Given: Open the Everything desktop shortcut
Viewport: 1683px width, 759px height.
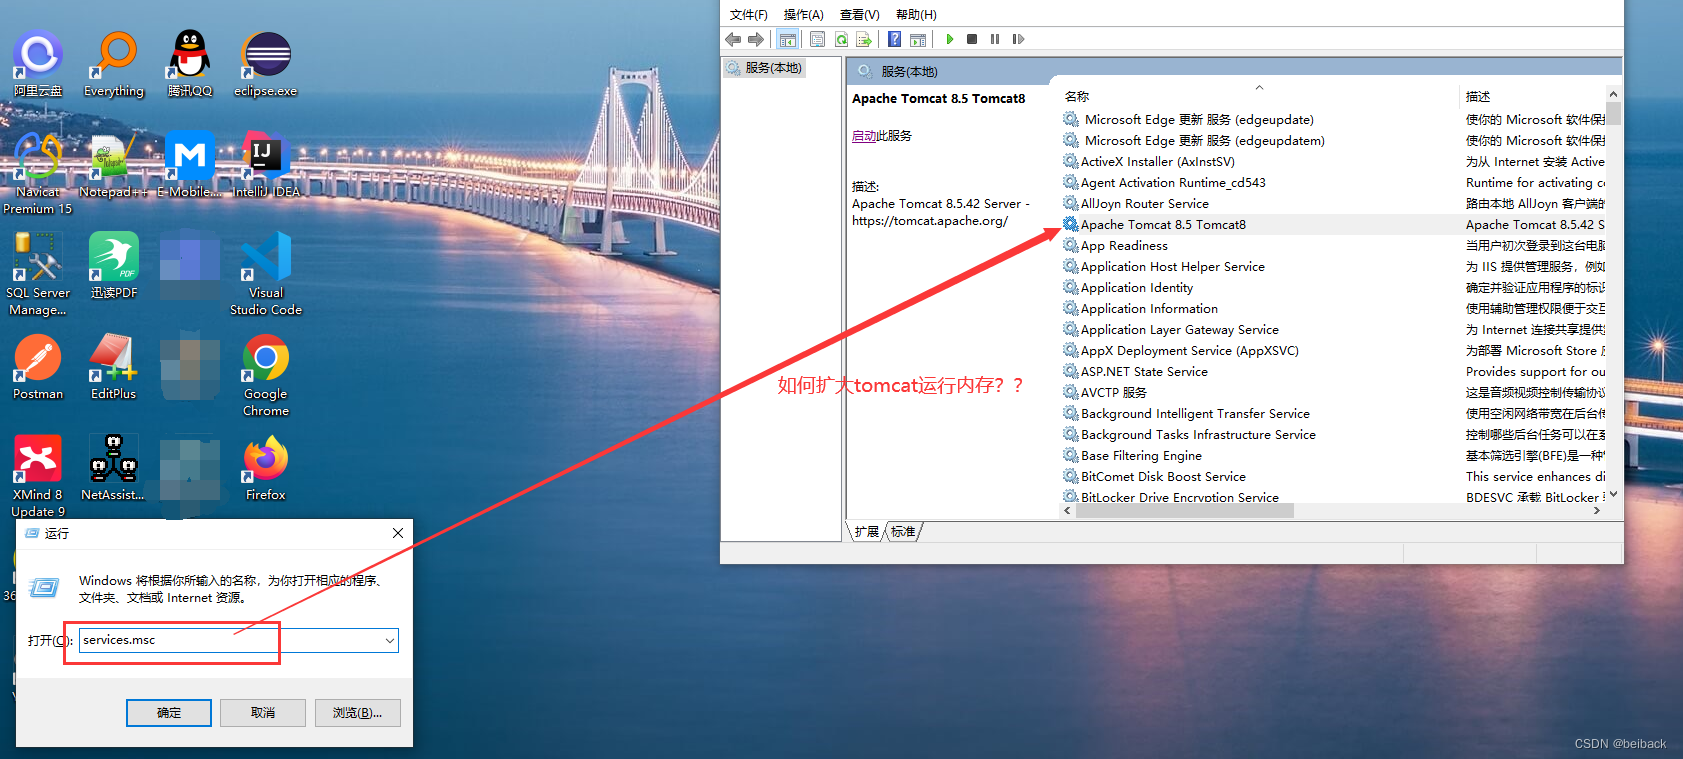Looking at the screenshot, I should 114,63.
